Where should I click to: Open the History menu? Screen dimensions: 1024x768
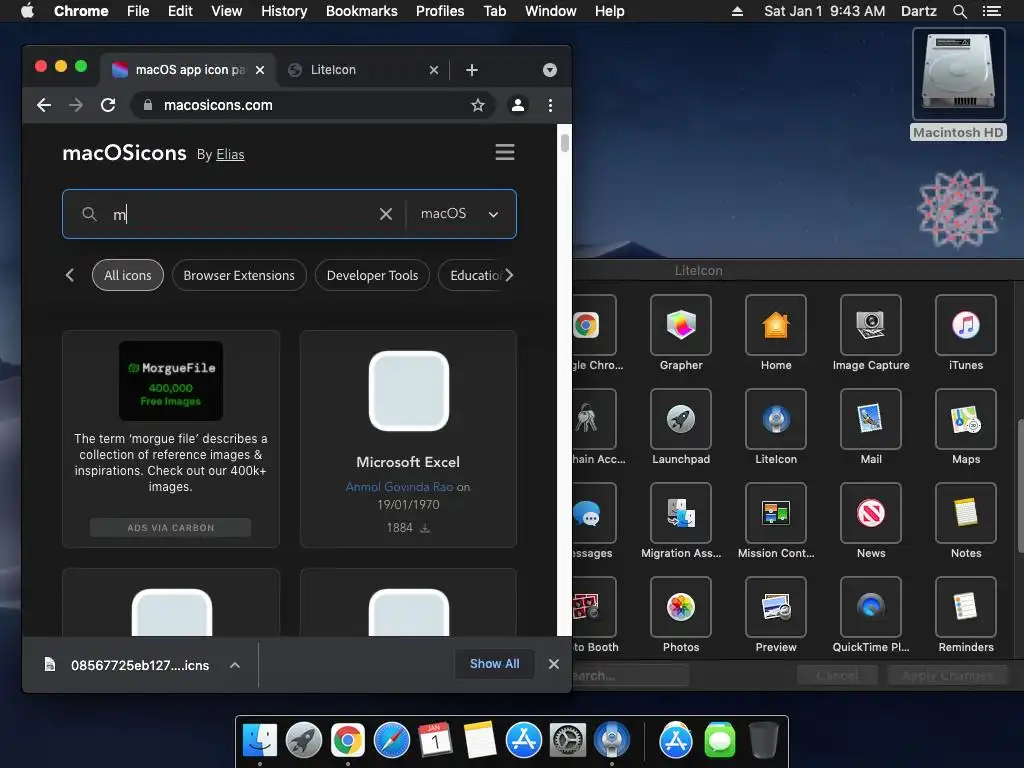[284, 11]
